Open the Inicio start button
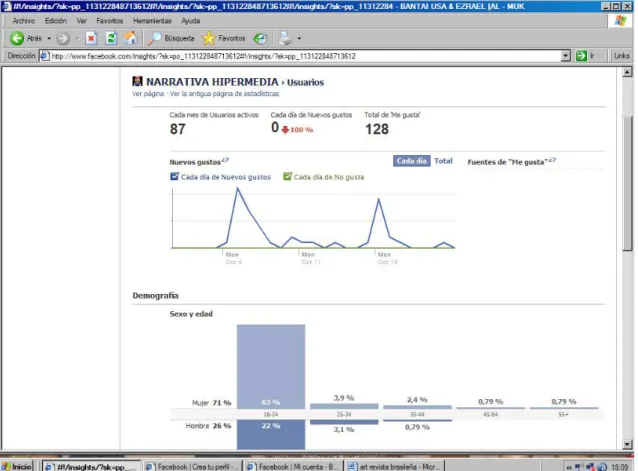Viewport: 638px width, 471px height. click(16, 466)
